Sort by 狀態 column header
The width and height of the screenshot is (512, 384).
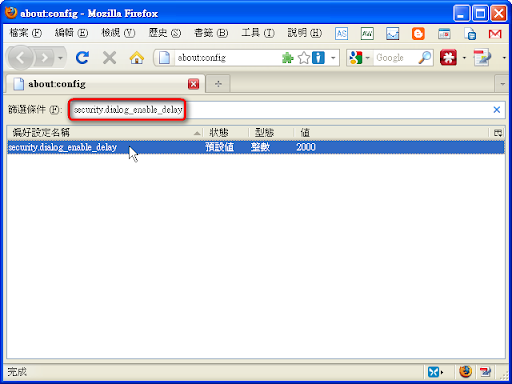pos(225,133)
